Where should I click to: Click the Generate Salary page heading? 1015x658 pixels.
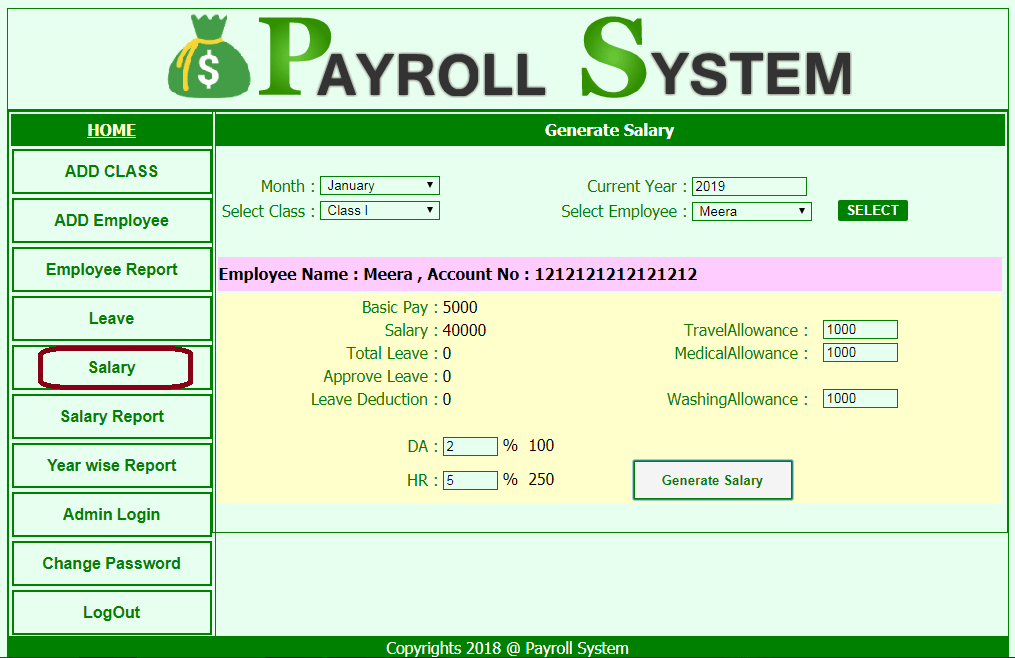click(609, 130)
